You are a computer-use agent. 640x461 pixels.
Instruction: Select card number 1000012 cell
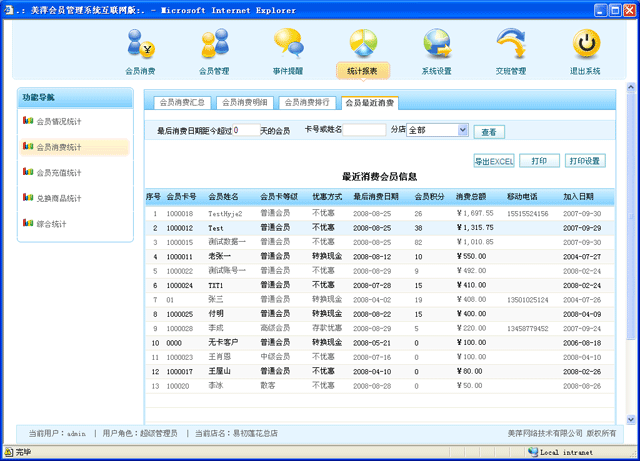[180, 228]
